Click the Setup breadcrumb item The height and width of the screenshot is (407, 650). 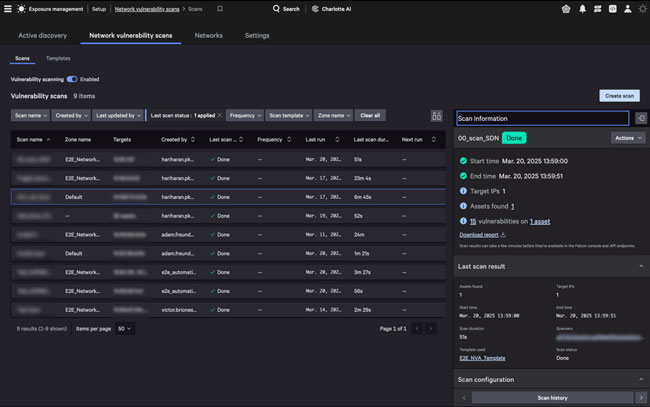pyautogui.click(x=99, y=9)
